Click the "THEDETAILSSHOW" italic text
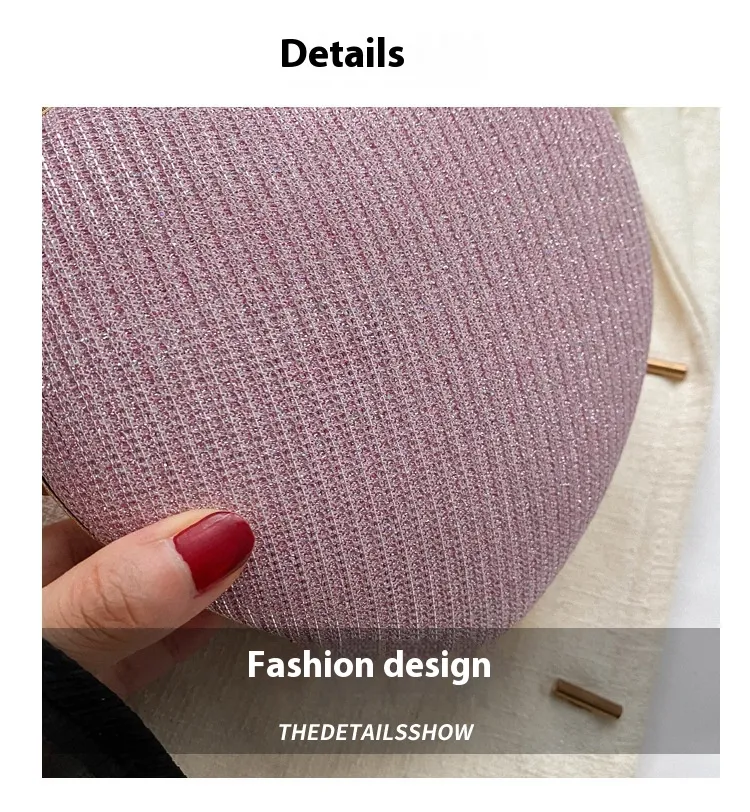 376,732
